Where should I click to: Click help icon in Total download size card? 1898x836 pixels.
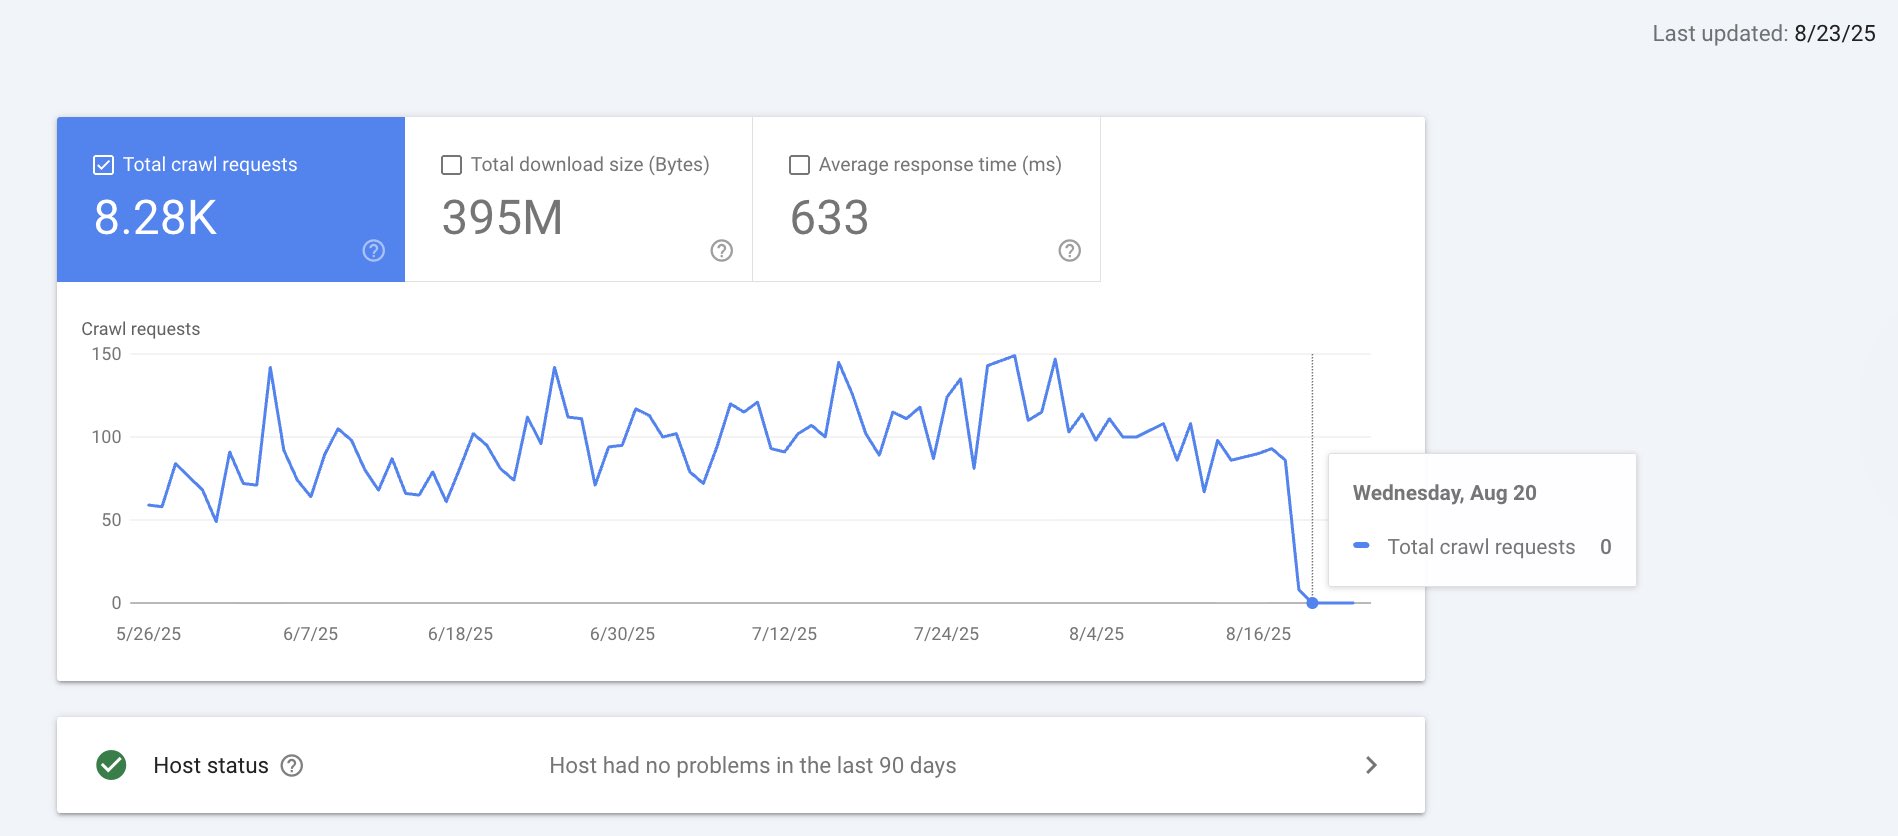pos(721,251)
